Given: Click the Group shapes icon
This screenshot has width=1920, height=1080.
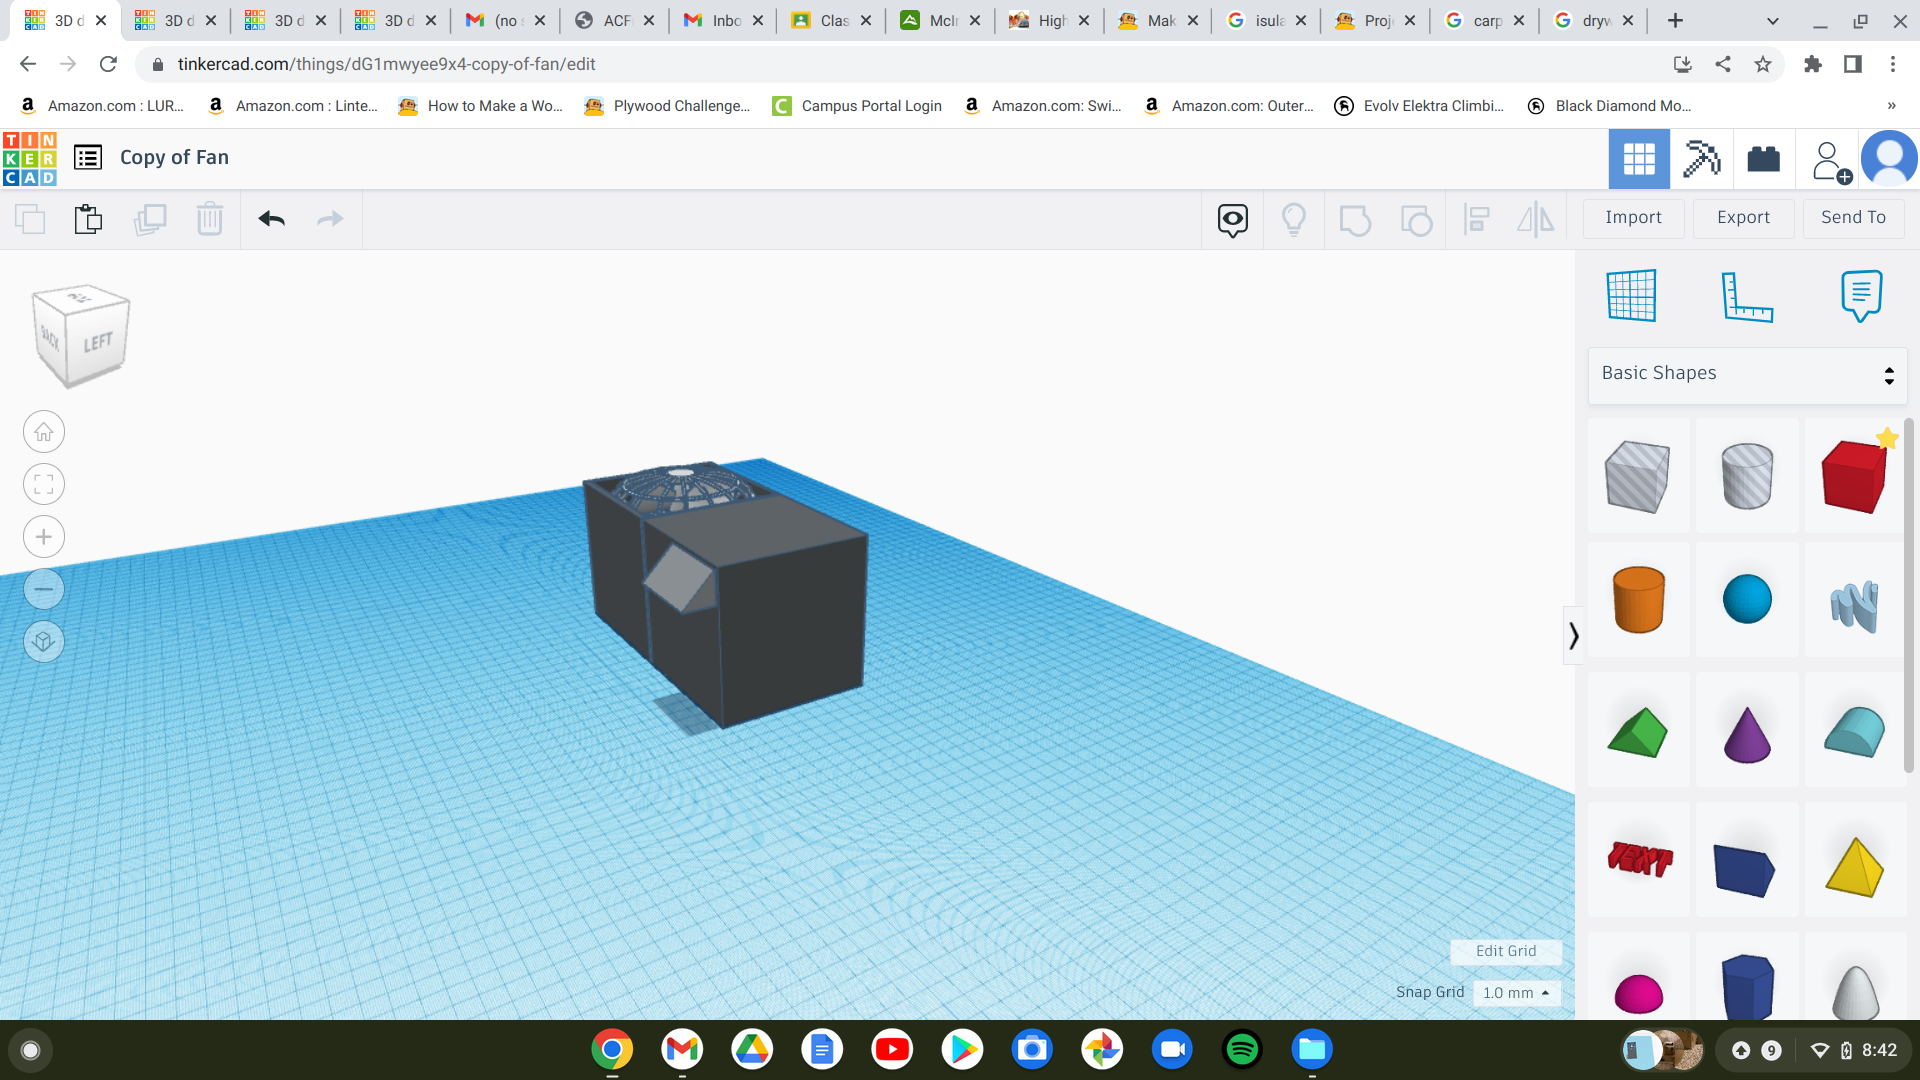Looking at the screenshot, I should click(1355, 220).
